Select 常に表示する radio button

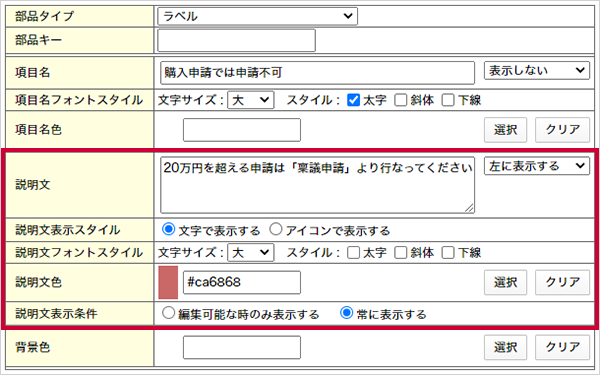[x=346, y=313]
